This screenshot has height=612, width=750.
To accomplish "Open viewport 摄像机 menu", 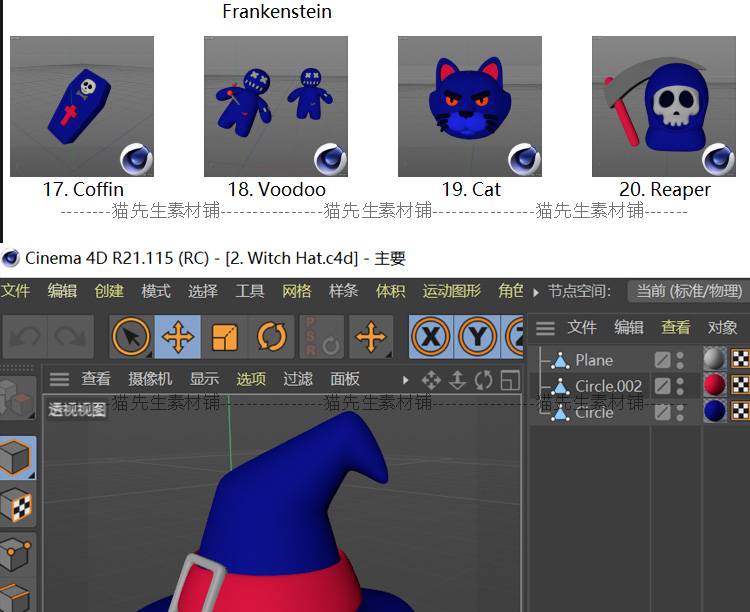I will (150, 379).
